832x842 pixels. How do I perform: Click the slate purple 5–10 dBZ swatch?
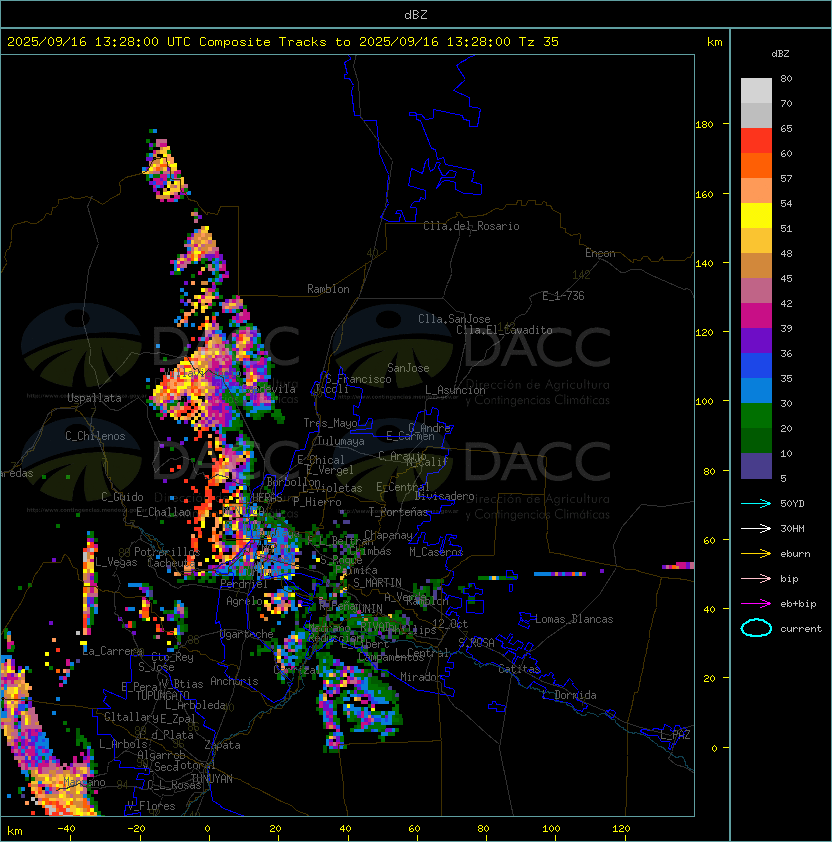point(756,465)
